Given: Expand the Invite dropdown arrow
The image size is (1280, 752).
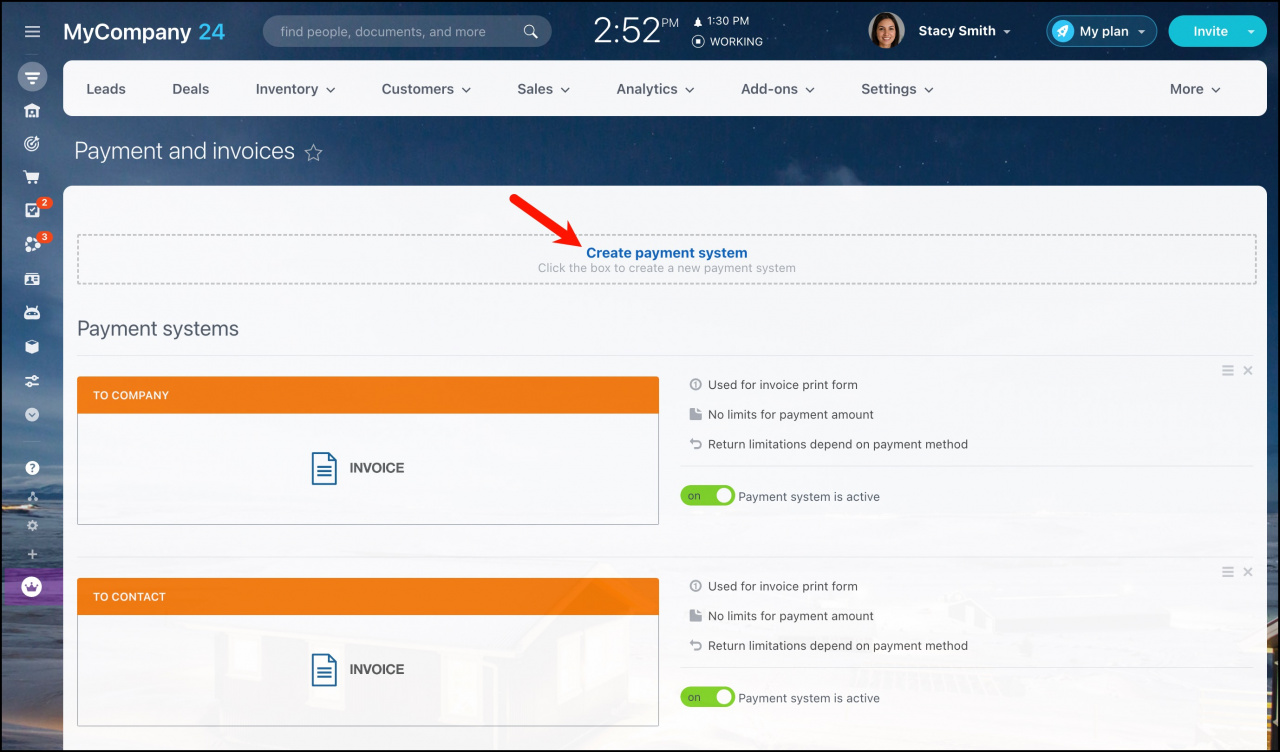Looking at the screenshot, I should (1252, 31).
